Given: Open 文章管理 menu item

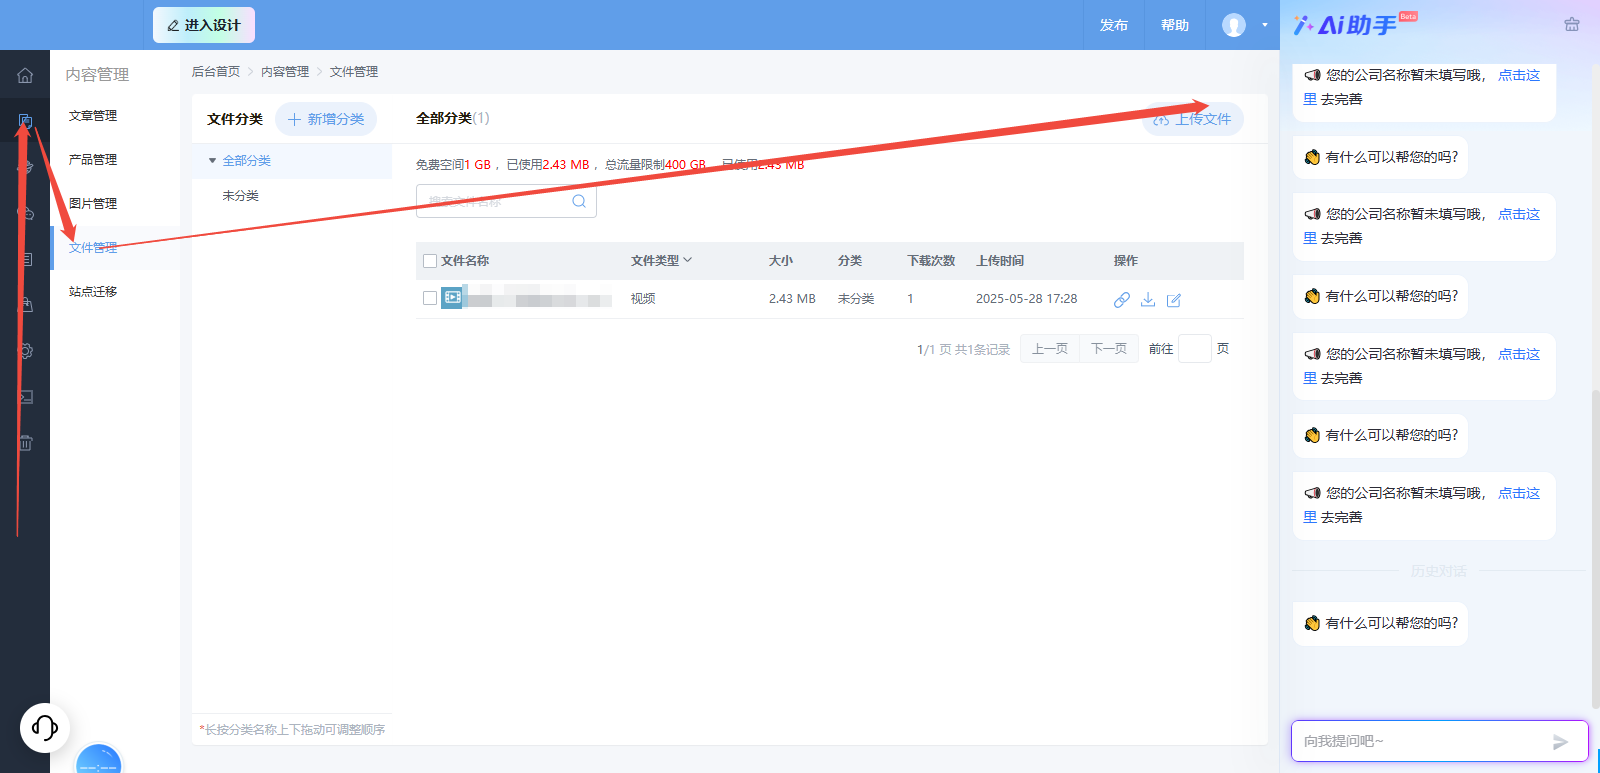Looking at the screenshot, I should (93, 116).
